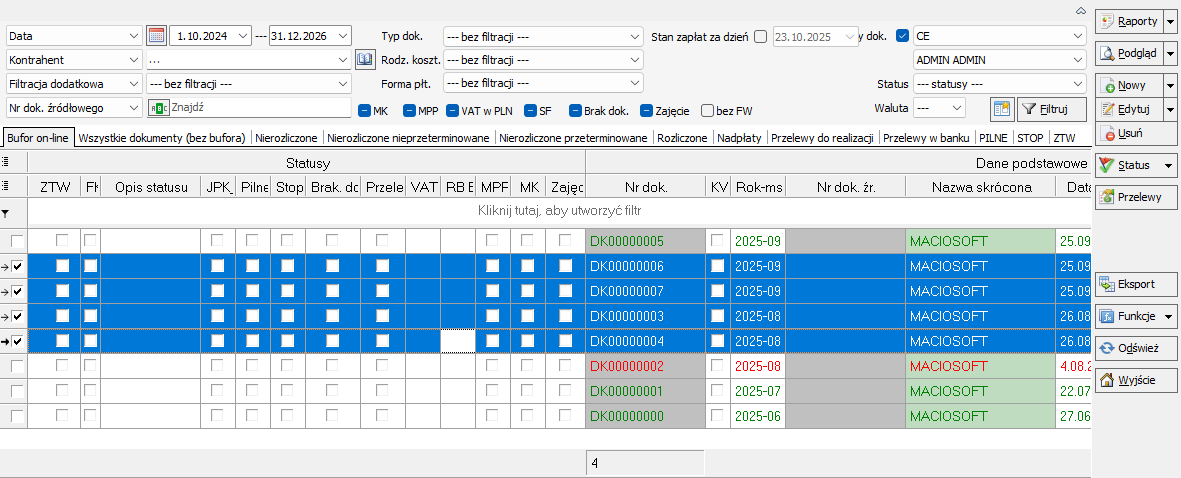Screen dimensions: 1181x478
Task: Open the Waluta currency dropdown
Action: tap(939, 108)
